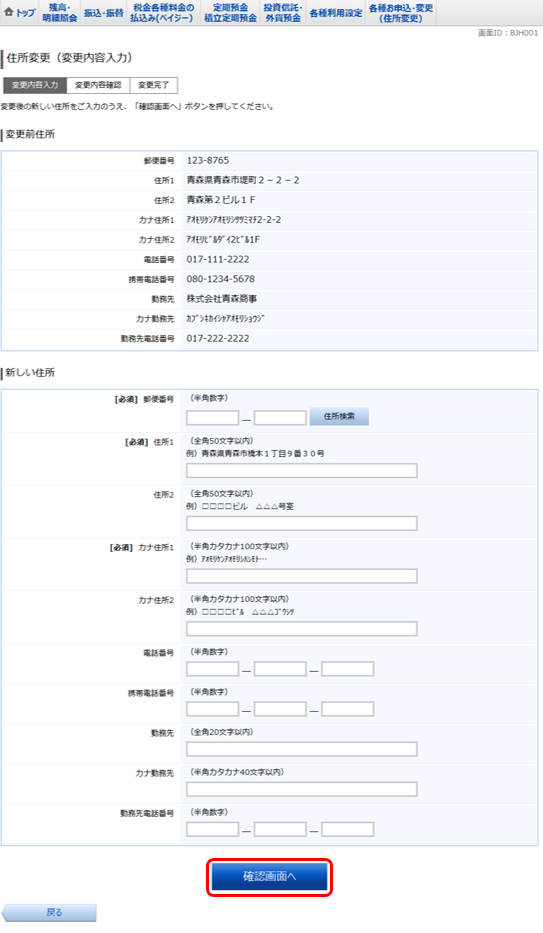The height and width of the screenshot is (933, 543).
Task: Click the 住所検索 button
Action: pyautogui.click(x=339, y=417)
